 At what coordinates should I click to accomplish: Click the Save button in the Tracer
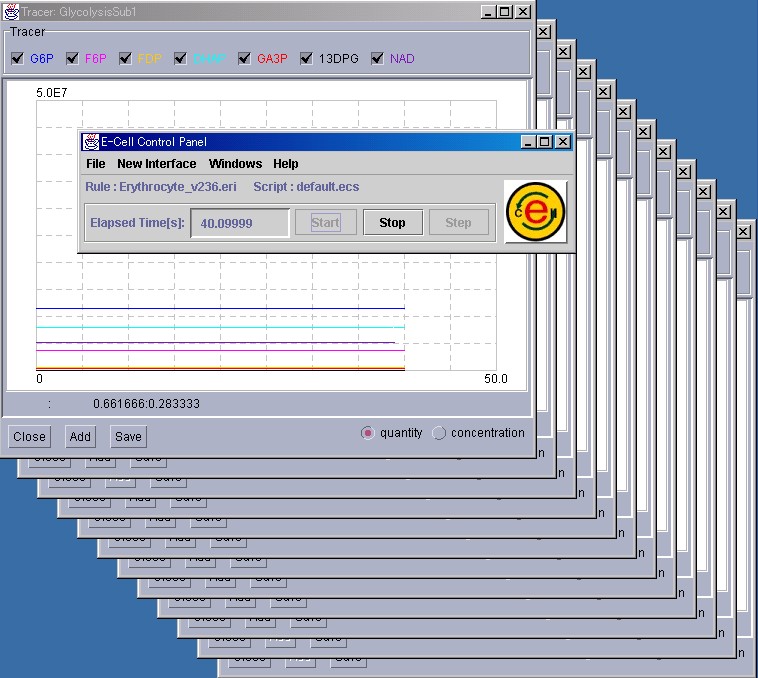(128, 436)
